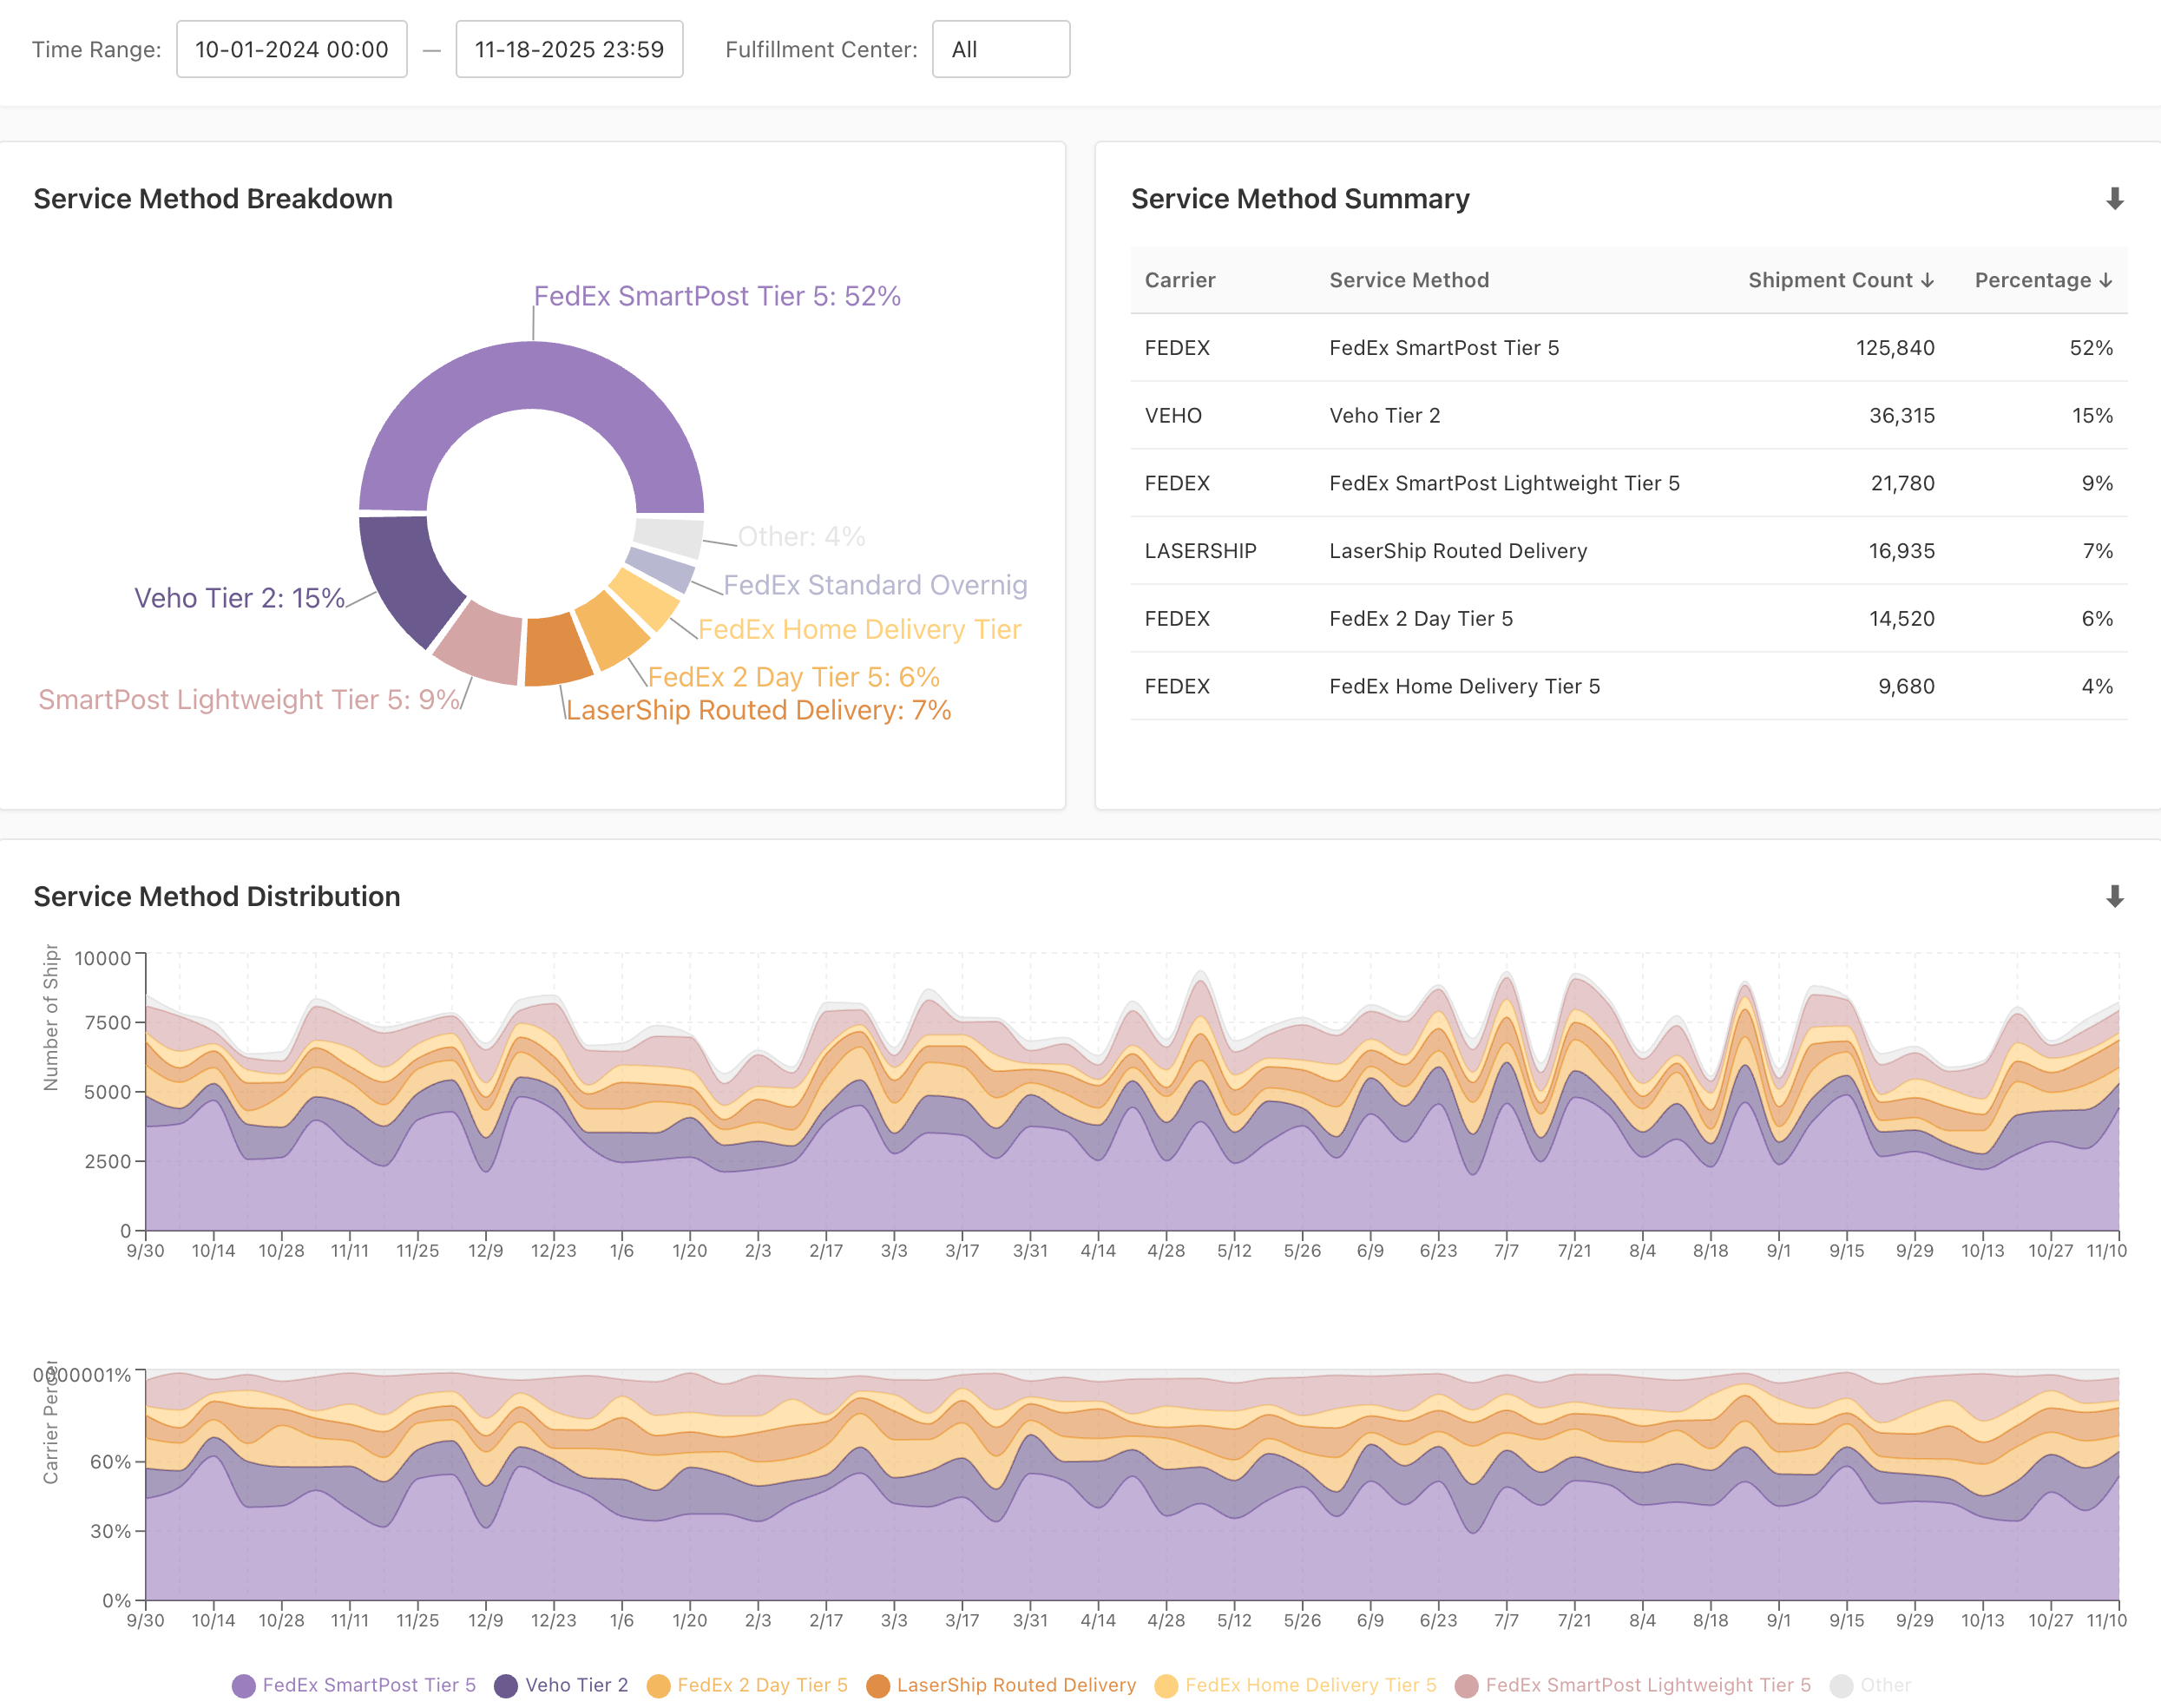
Task: Click the Carrier column header
Action: [x=1179, y=281]
